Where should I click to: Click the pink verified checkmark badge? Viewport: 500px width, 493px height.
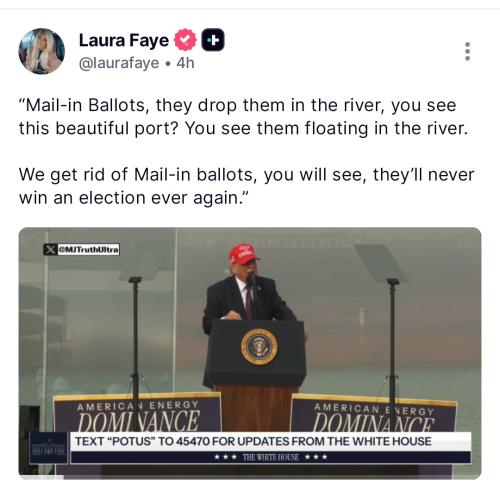tap(185, 40)
